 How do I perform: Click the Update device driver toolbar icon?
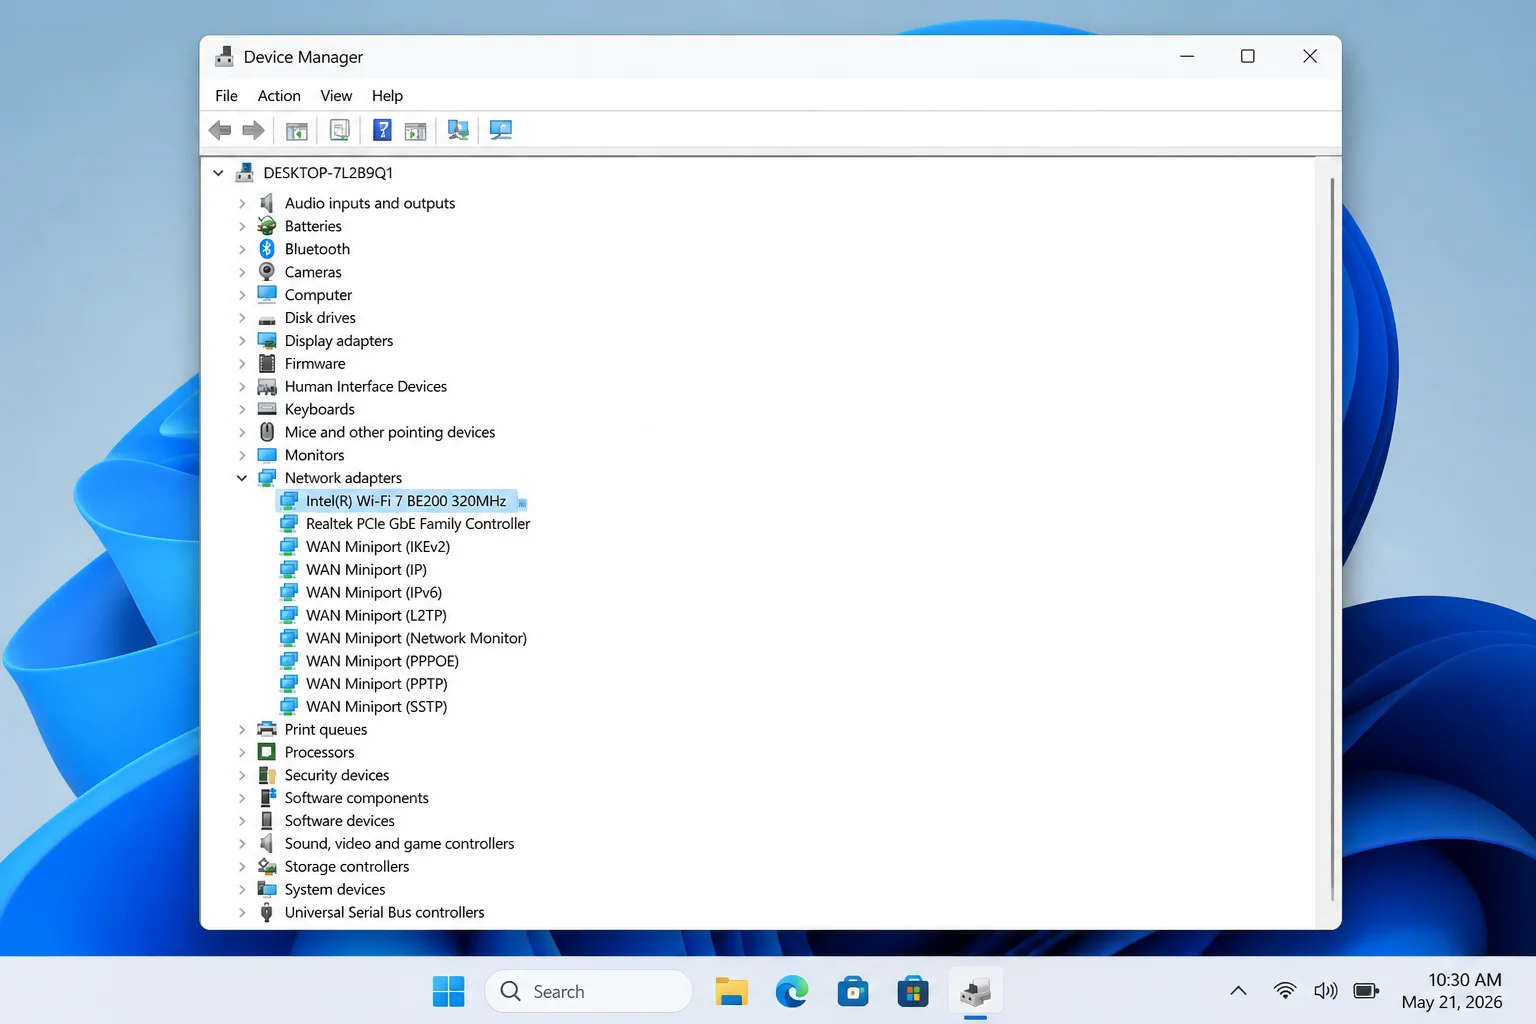point(458,130)
